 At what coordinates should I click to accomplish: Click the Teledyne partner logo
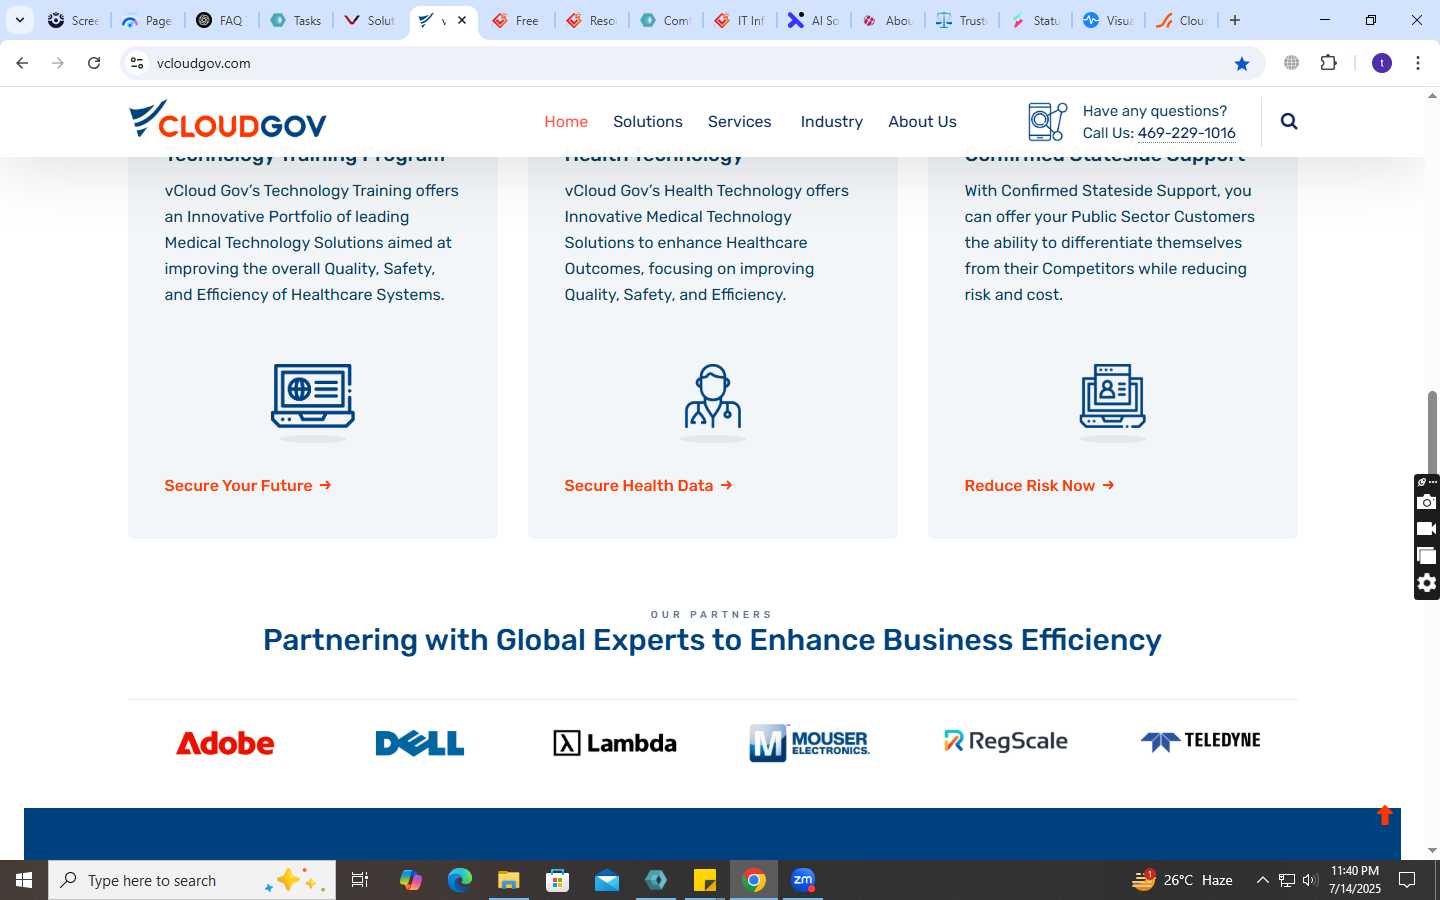1200,741
